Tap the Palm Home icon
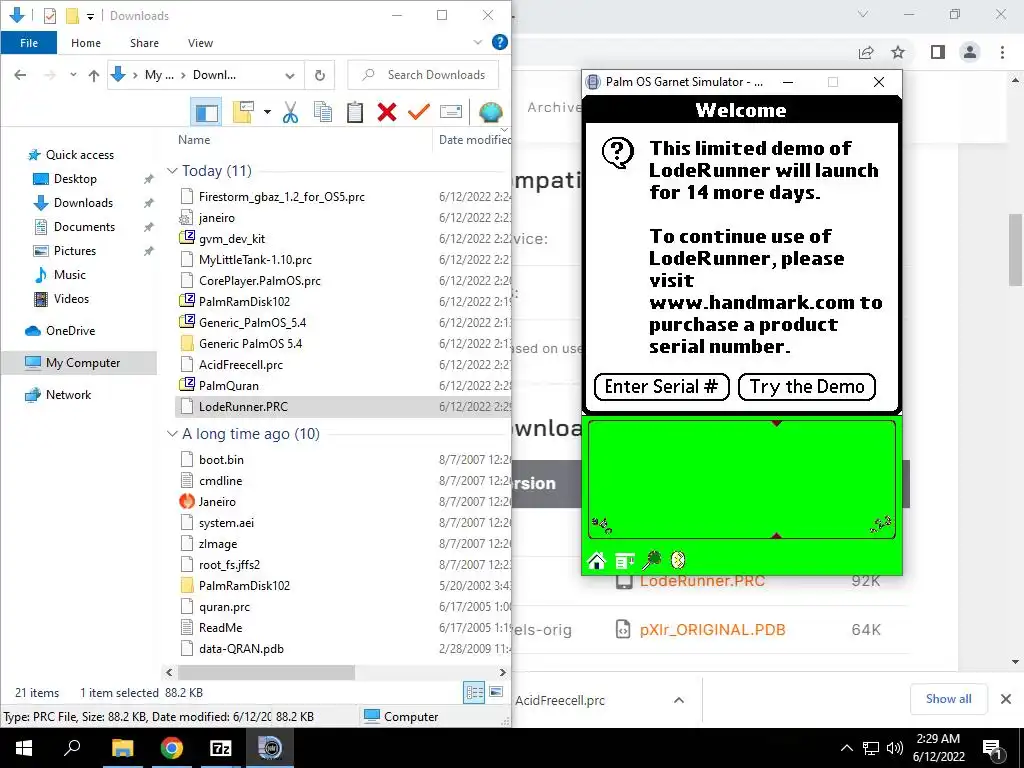 [596, 560]
